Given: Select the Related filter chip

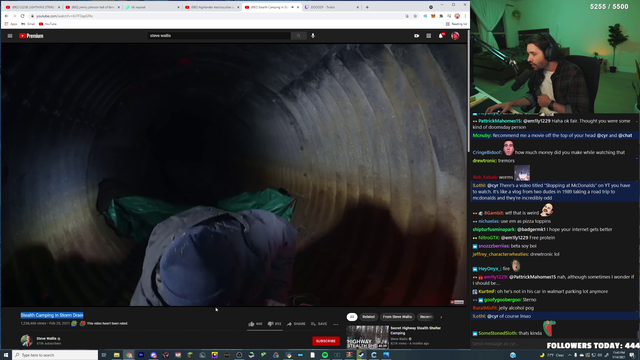Looking at the screenshot, I should tap(368, 317).
